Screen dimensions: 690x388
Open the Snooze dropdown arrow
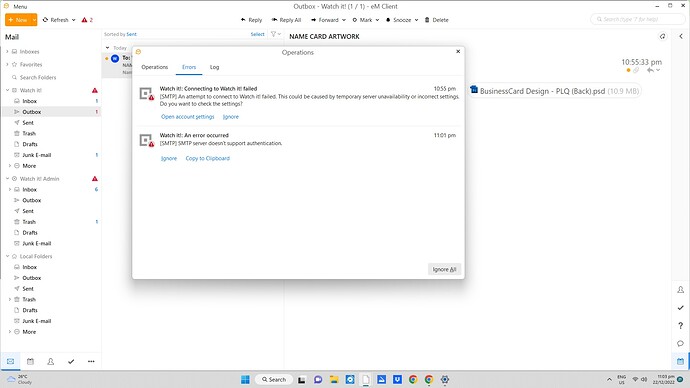tap(416, 20)
